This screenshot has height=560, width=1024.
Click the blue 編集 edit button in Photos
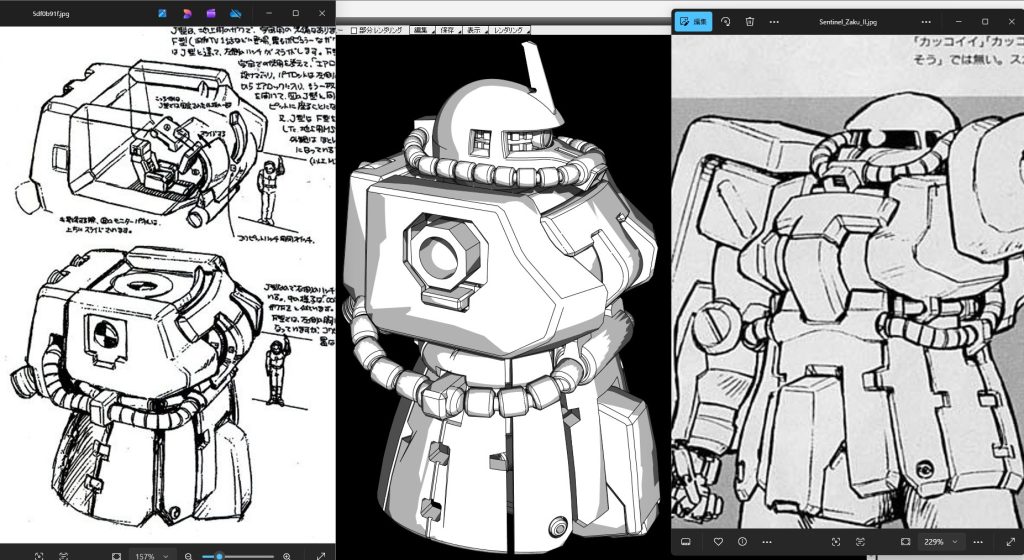pyautogui.click(x=693, y=22)
